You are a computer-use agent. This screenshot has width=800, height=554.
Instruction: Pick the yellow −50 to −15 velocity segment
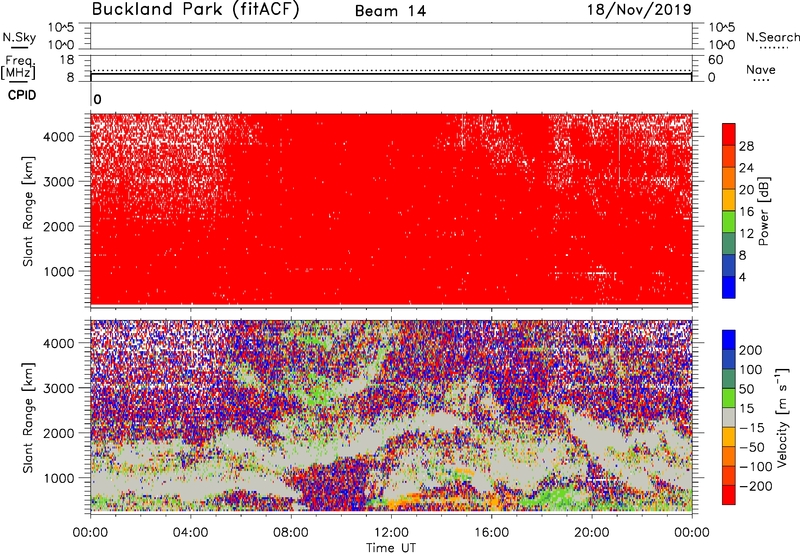point(729,437)
